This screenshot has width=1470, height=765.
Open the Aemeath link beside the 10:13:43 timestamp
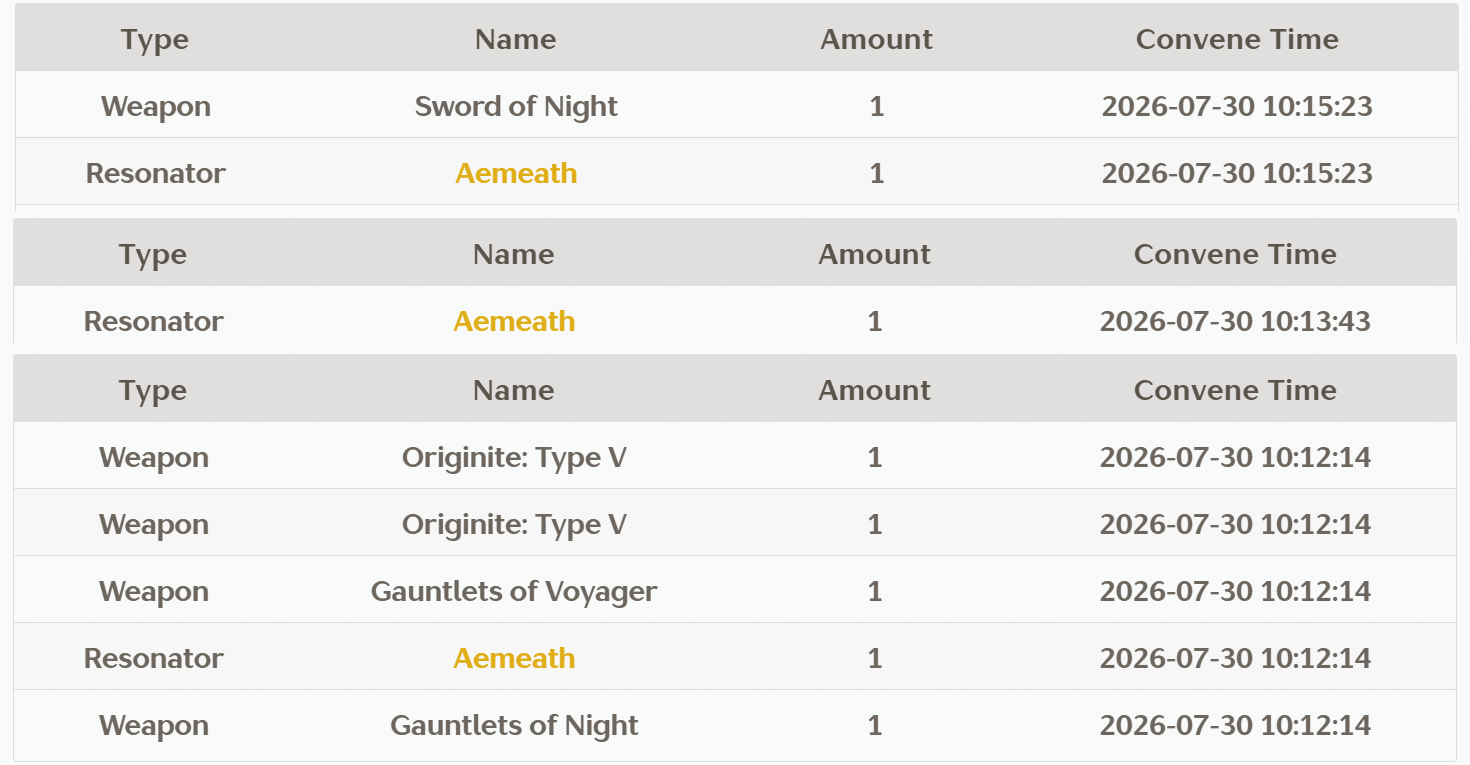(x=514, y=321)
